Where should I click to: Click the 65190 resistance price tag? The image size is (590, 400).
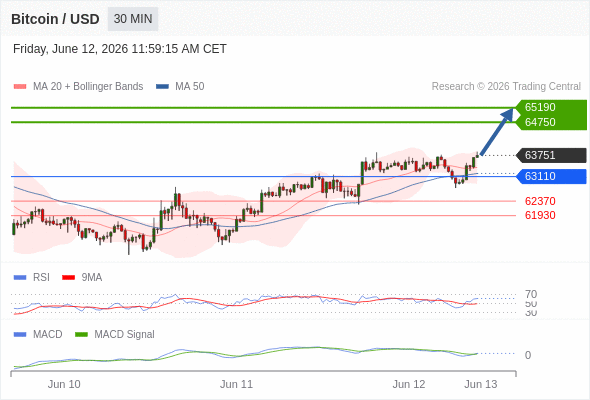[x=551, y=107]
